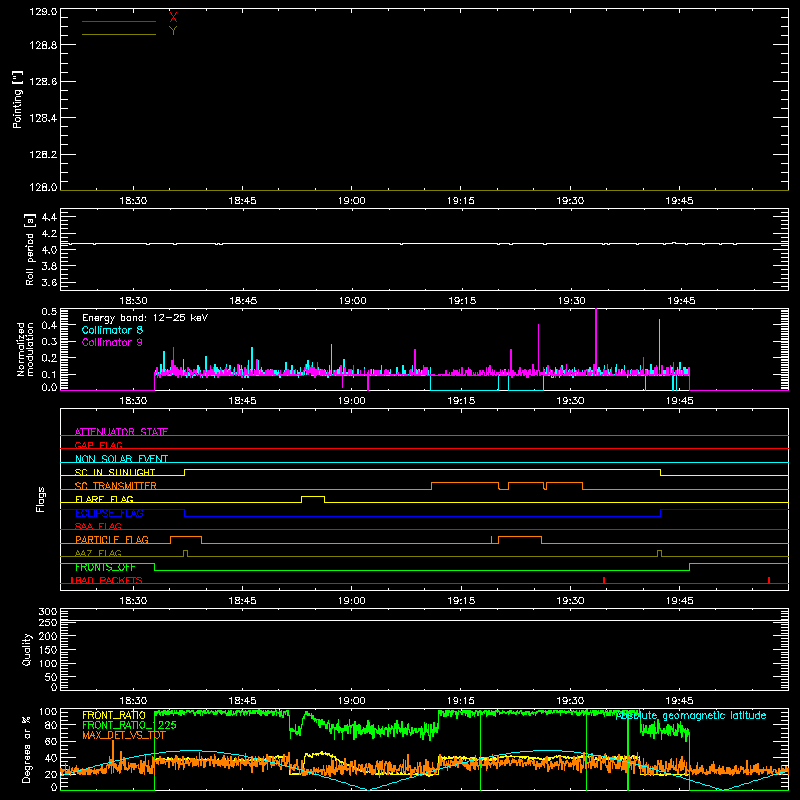Image resolution: width=800 pixels, height=800 pixels.
Task: Click 19:45 time label under Quality plot
Action: [x=679, y=701]
